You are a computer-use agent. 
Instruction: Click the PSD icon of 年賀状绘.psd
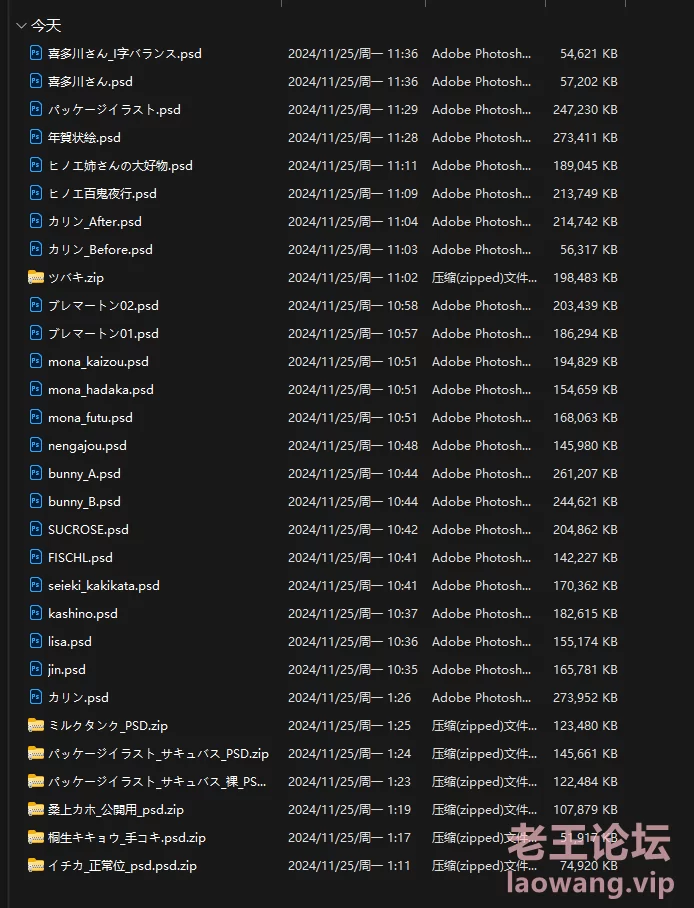pyautogui.click(x=36, y=137)
